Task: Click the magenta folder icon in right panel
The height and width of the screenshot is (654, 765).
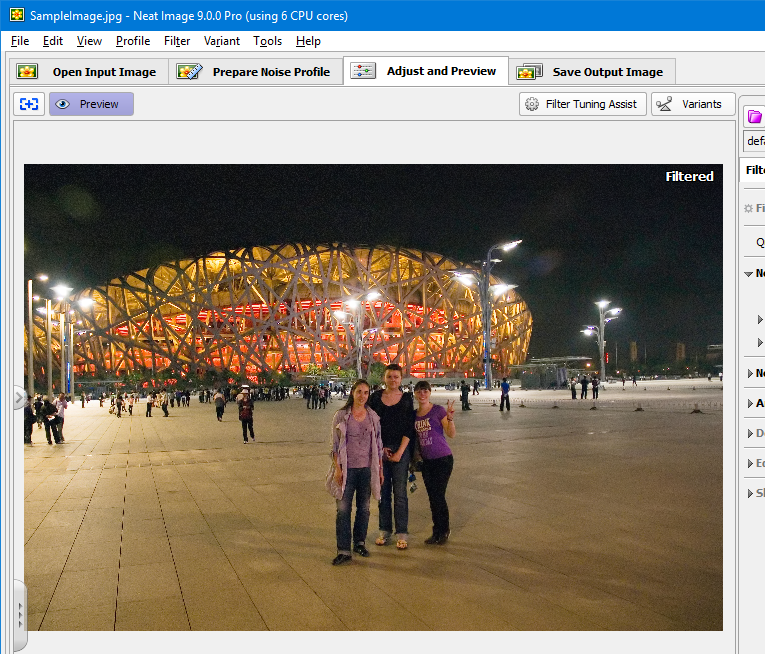Action: pyautogui.click(x=754, y=117)
